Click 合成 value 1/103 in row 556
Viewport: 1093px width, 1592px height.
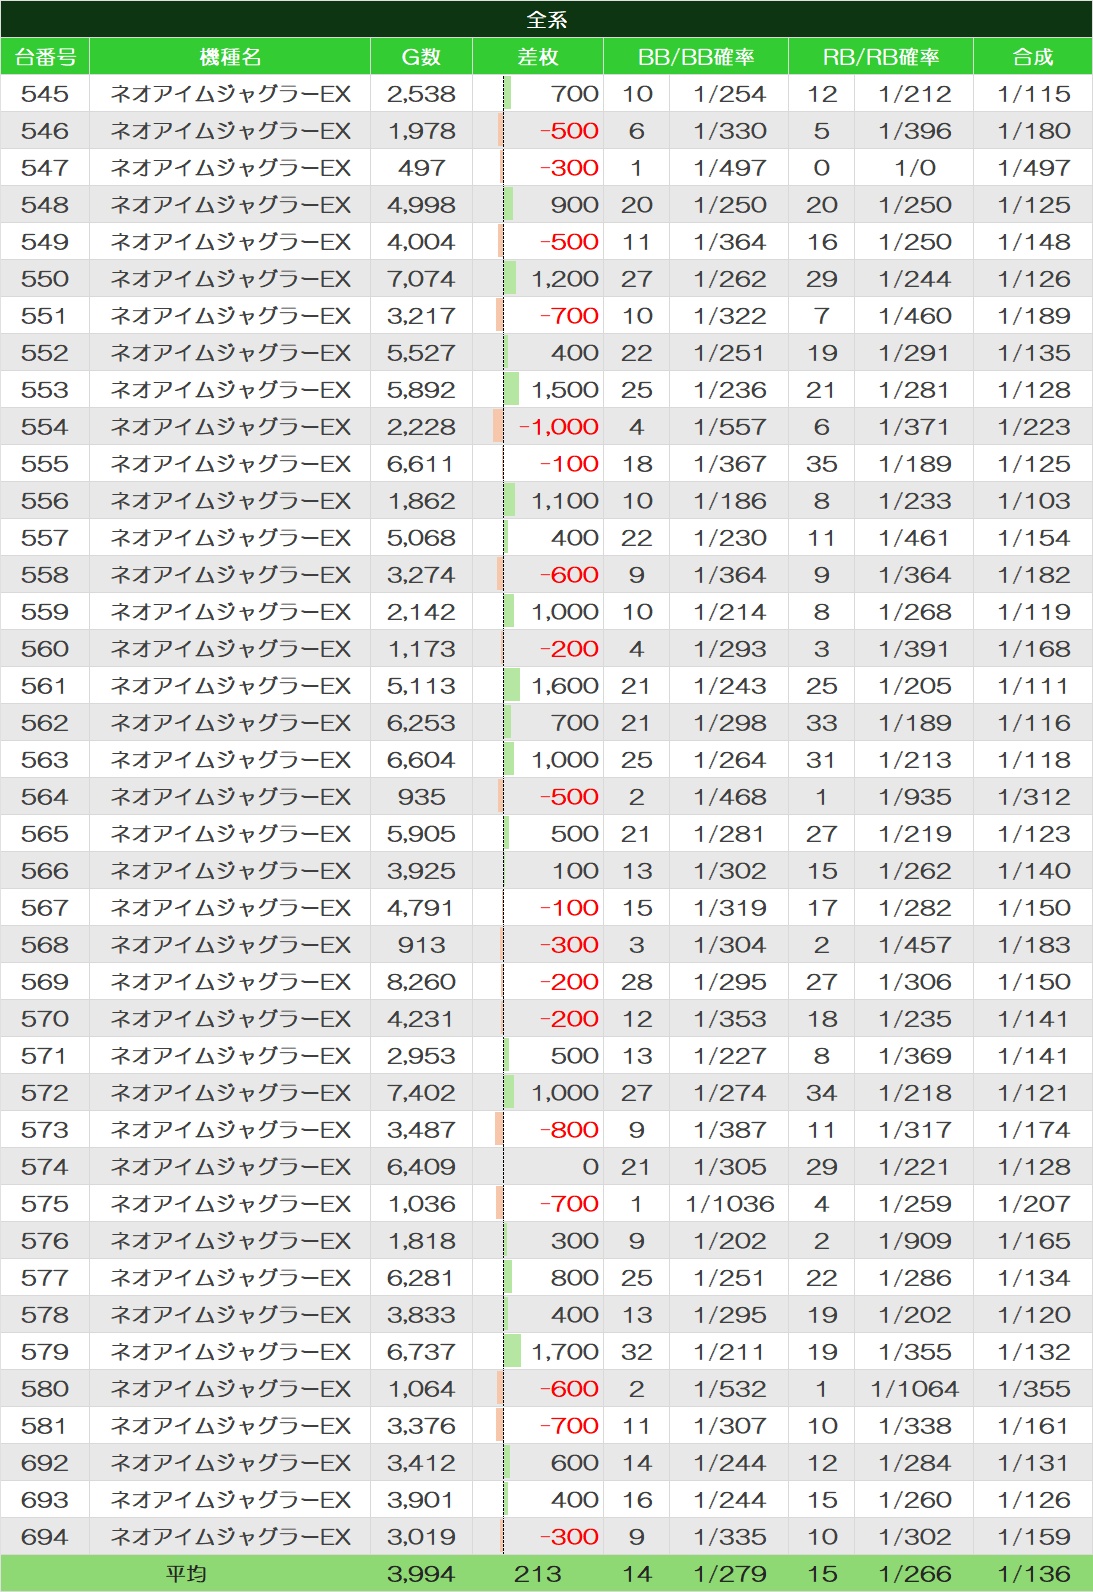(1033, 501)
